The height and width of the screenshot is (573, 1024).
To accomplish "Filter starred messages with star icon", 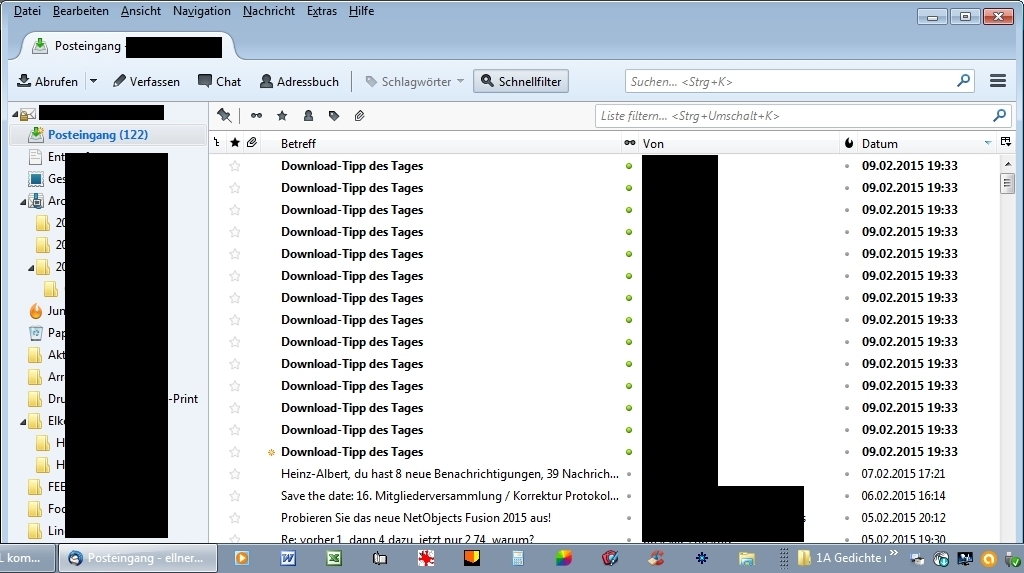I will (282, 116).
